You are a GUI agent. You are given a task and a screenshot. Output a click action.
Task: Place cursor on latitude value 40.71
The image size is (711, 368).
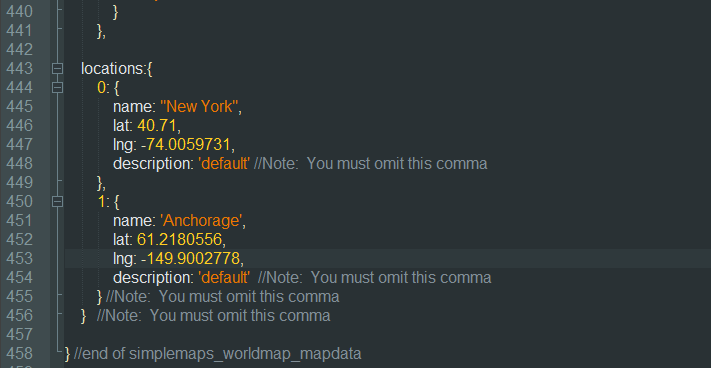[x=156, y=126]
